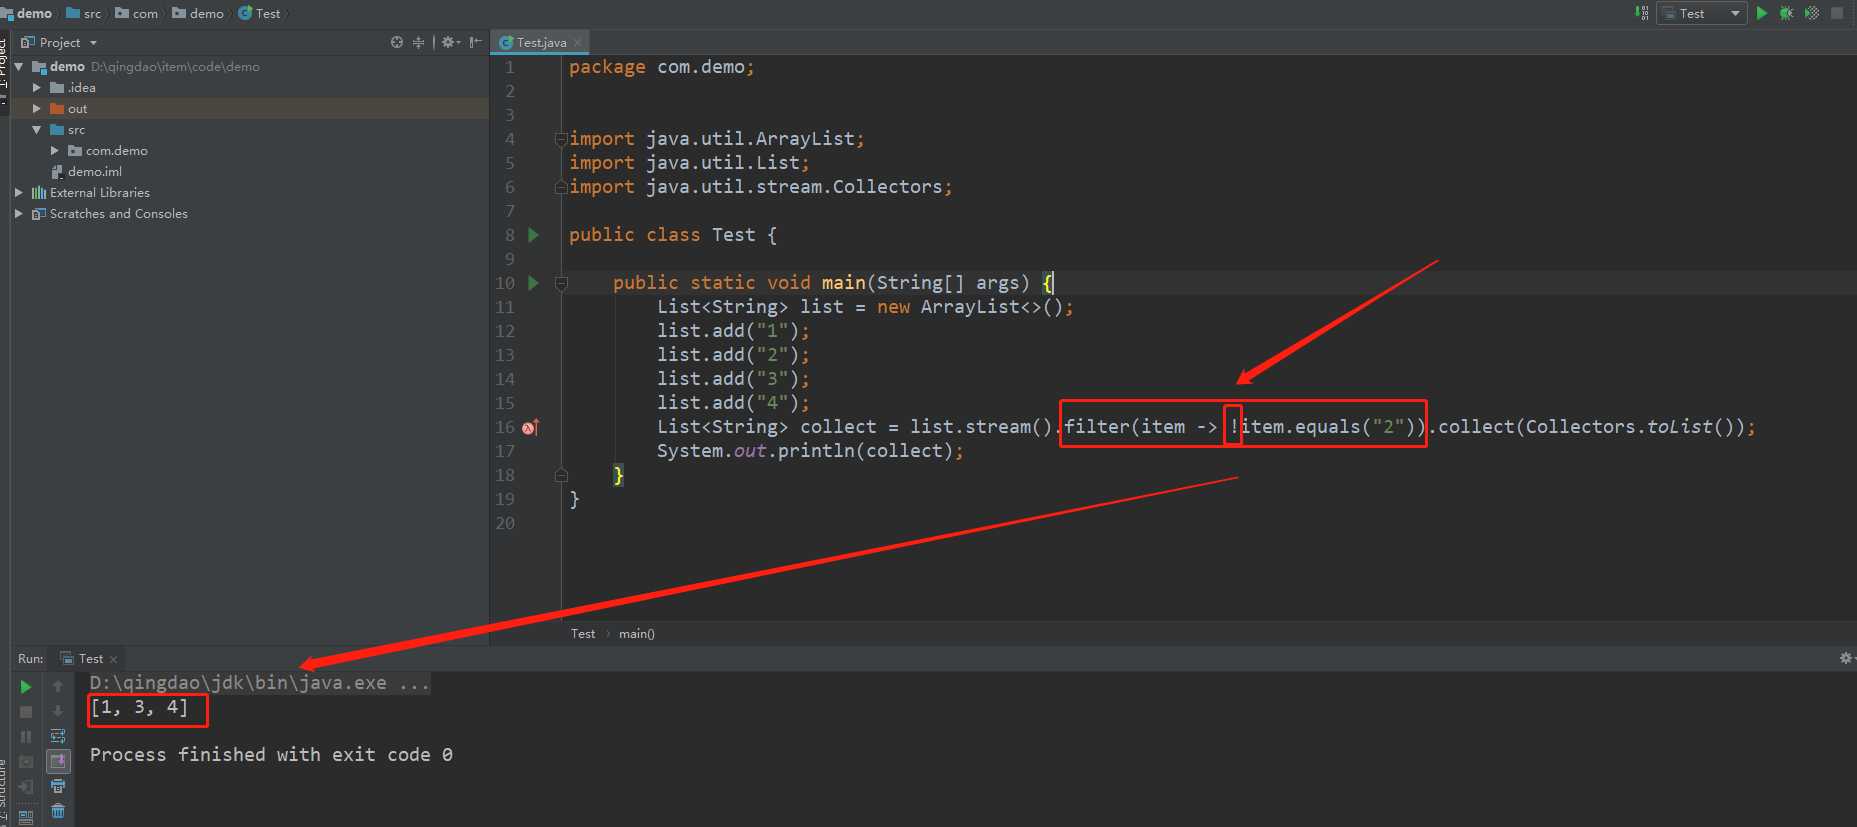Viewport: 1857px width, 827px height.
Task: Run the Test configuration from the top toolbar
Action: point(1762,13)
